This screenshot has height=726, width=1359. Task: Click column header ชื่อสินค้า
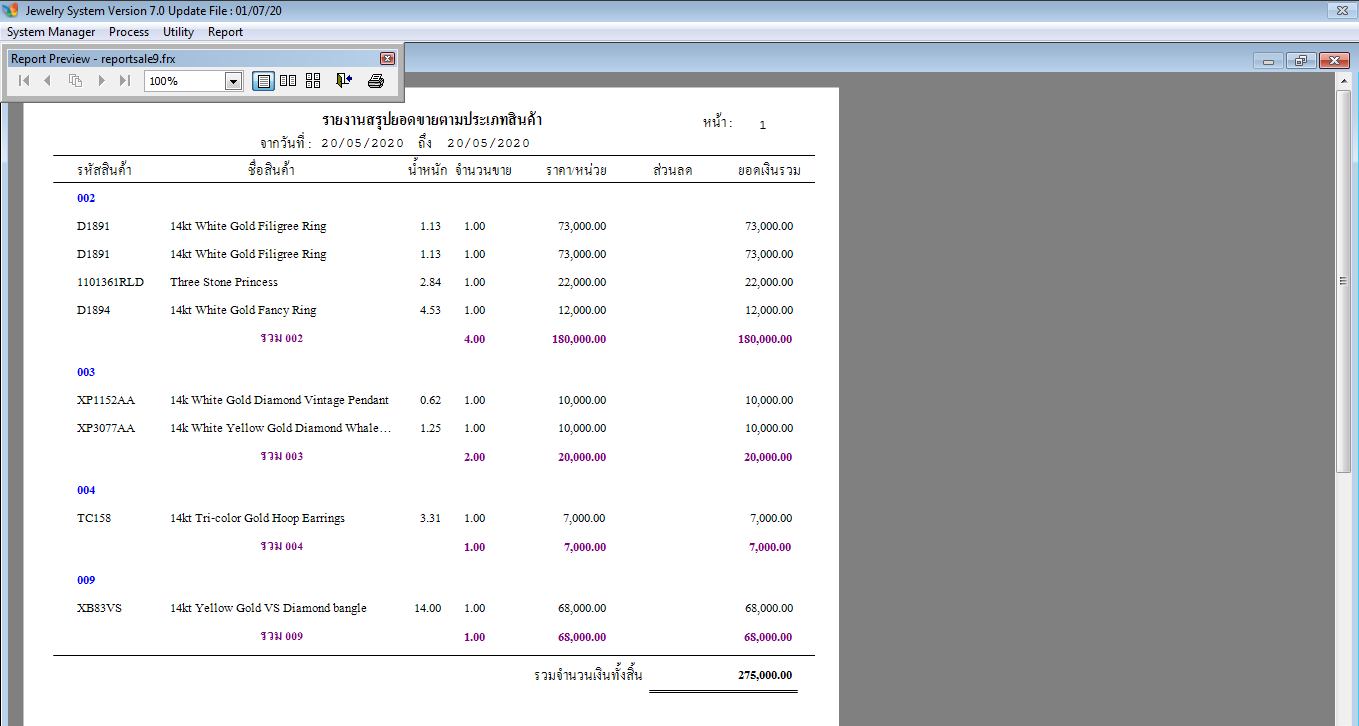click(271, 171)
